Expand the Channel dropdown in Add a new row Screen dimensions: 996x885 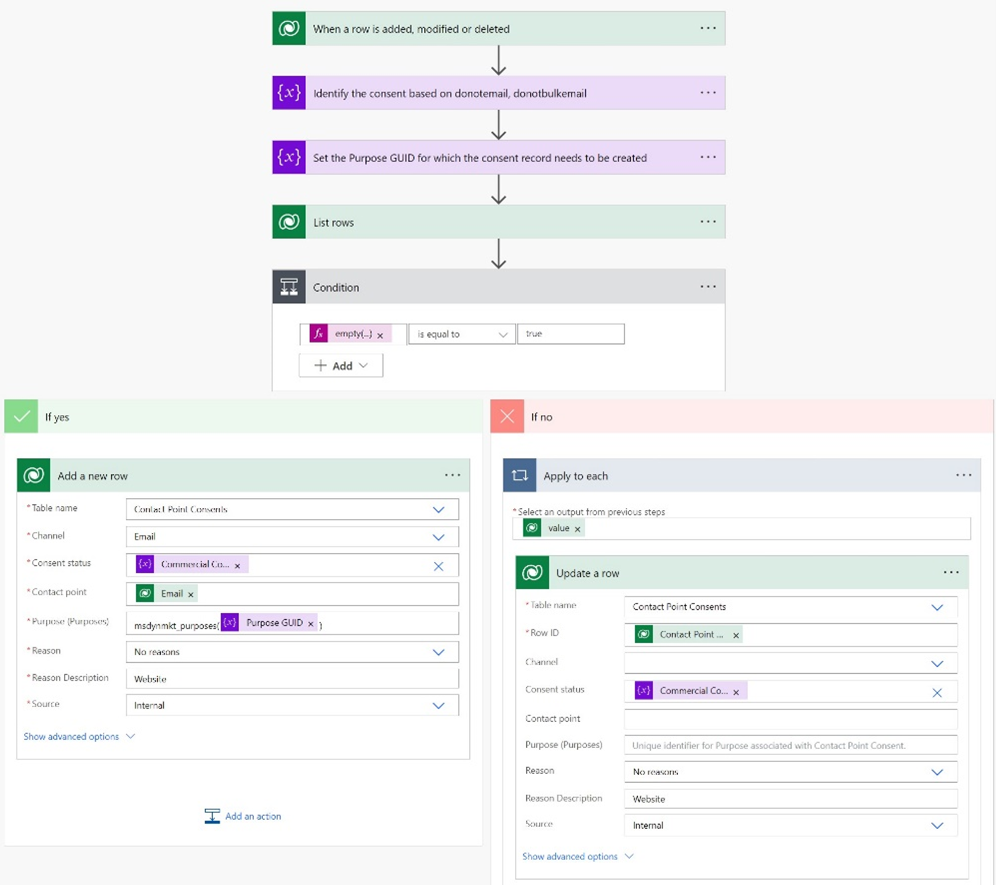pyautogui.click(x=438, y=537)
